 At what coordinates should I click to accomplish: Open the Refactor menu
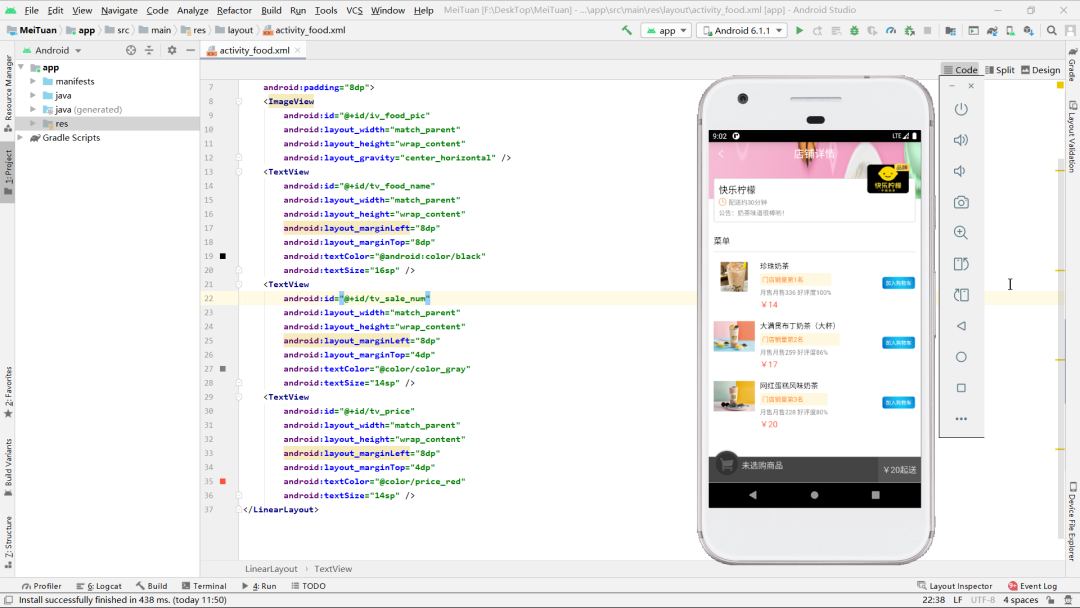coord(234,10)
